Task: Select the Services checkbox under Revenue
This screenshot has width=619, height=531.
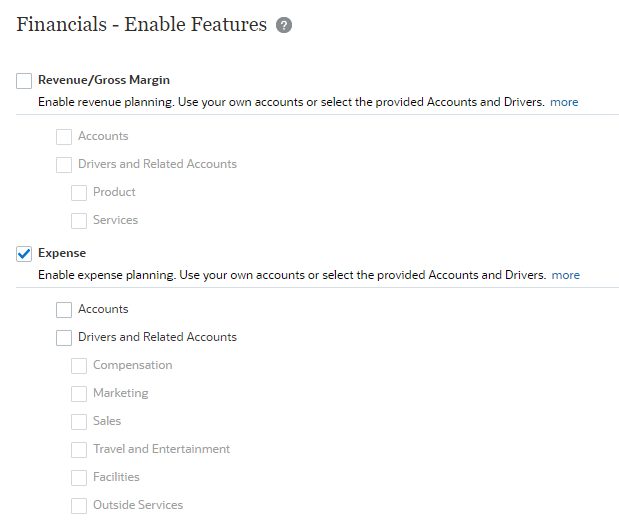Action: 79,221
